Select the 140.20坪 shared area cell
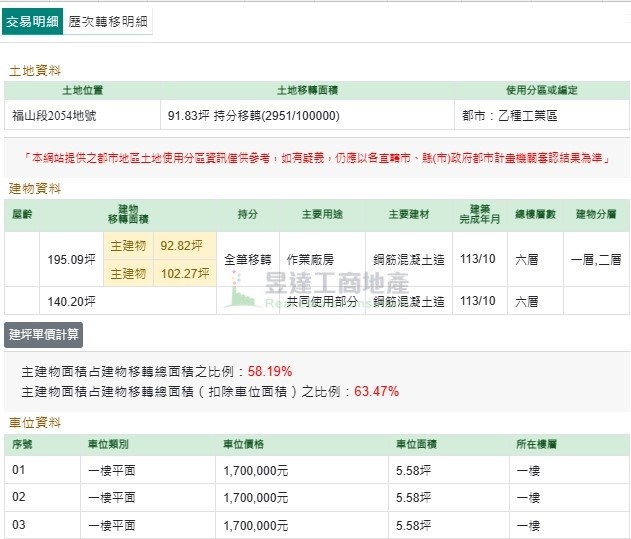The height and width of the screenshot is (539, 631). (71, 301)
